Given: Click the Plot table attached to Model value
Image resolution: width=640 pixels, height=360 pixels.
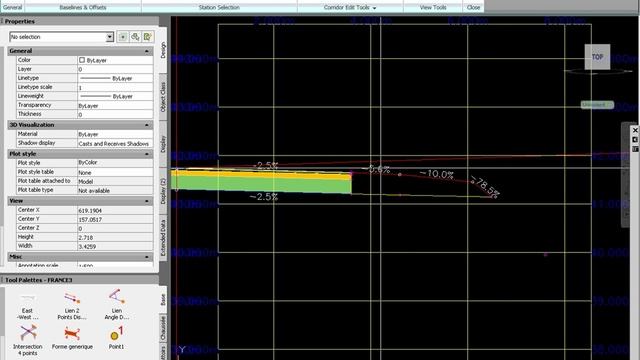Looking at the screenshot, I should coord(115,181).
